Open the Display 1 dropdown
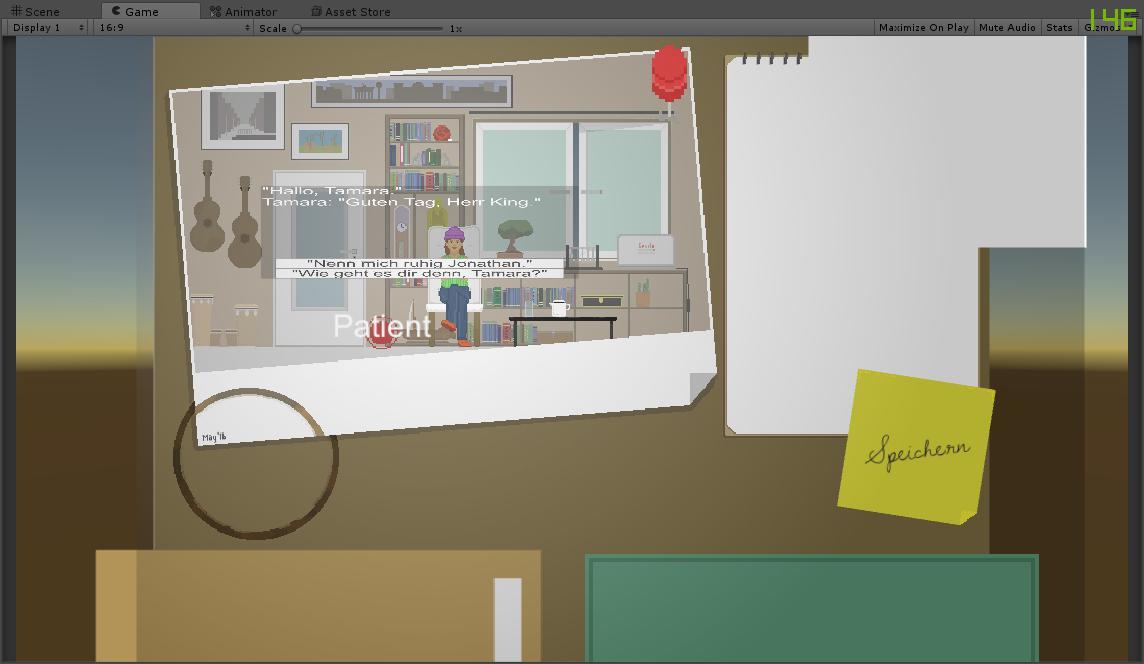The height and width of the screenshot is (664, 1144). click(x=48, y=28)
